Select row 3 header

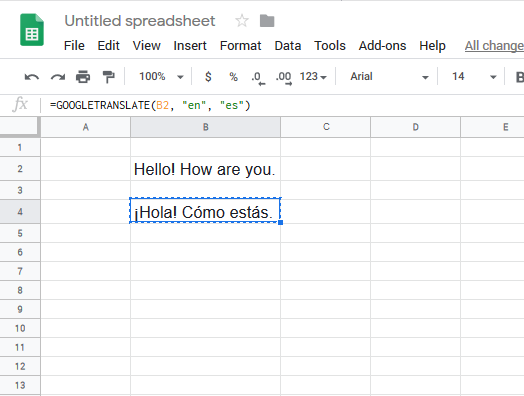20,190
